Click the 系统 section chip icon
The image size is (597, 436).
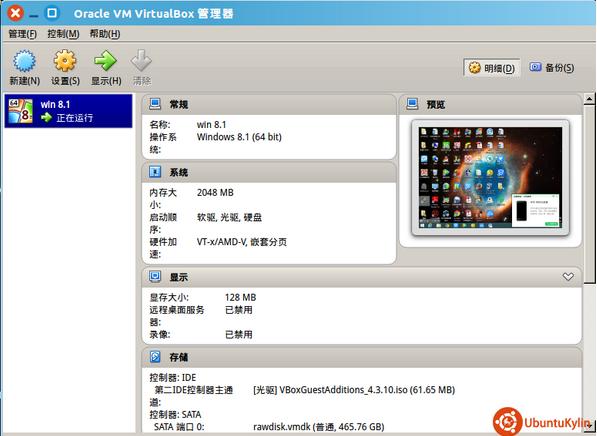point(155,172)
